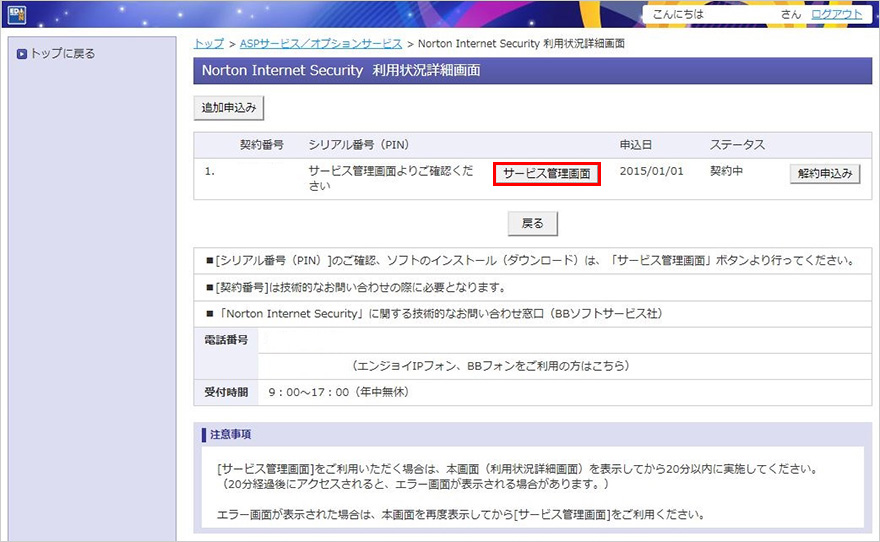
Task: Go to トップ breadcrumb link
Action: [209, 44]
